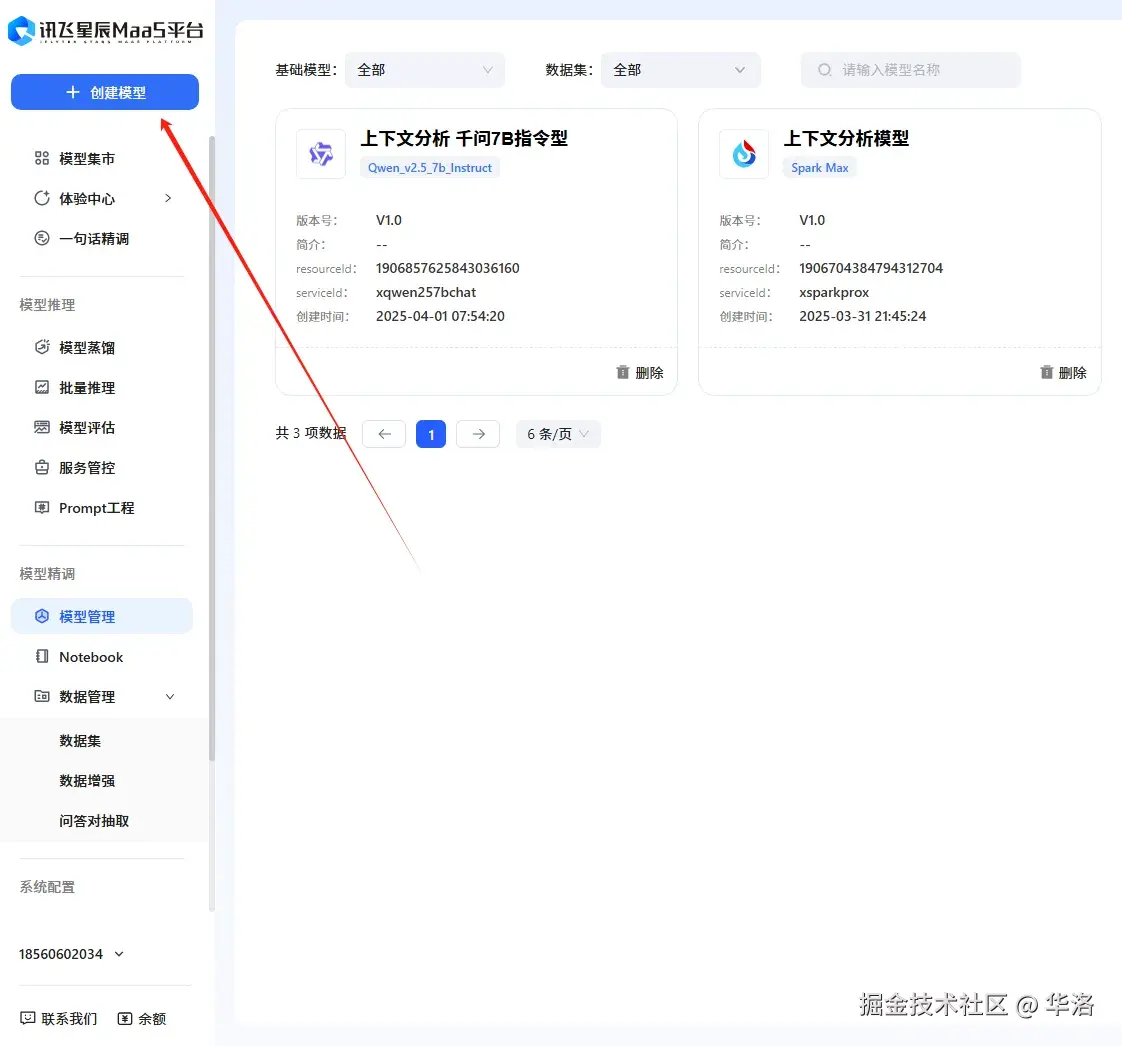Image resolution: width=1122 pixels, height=1046 pixels.
Task: Click the 数据管理 folder icon
Action: click(x=42, y=696)
